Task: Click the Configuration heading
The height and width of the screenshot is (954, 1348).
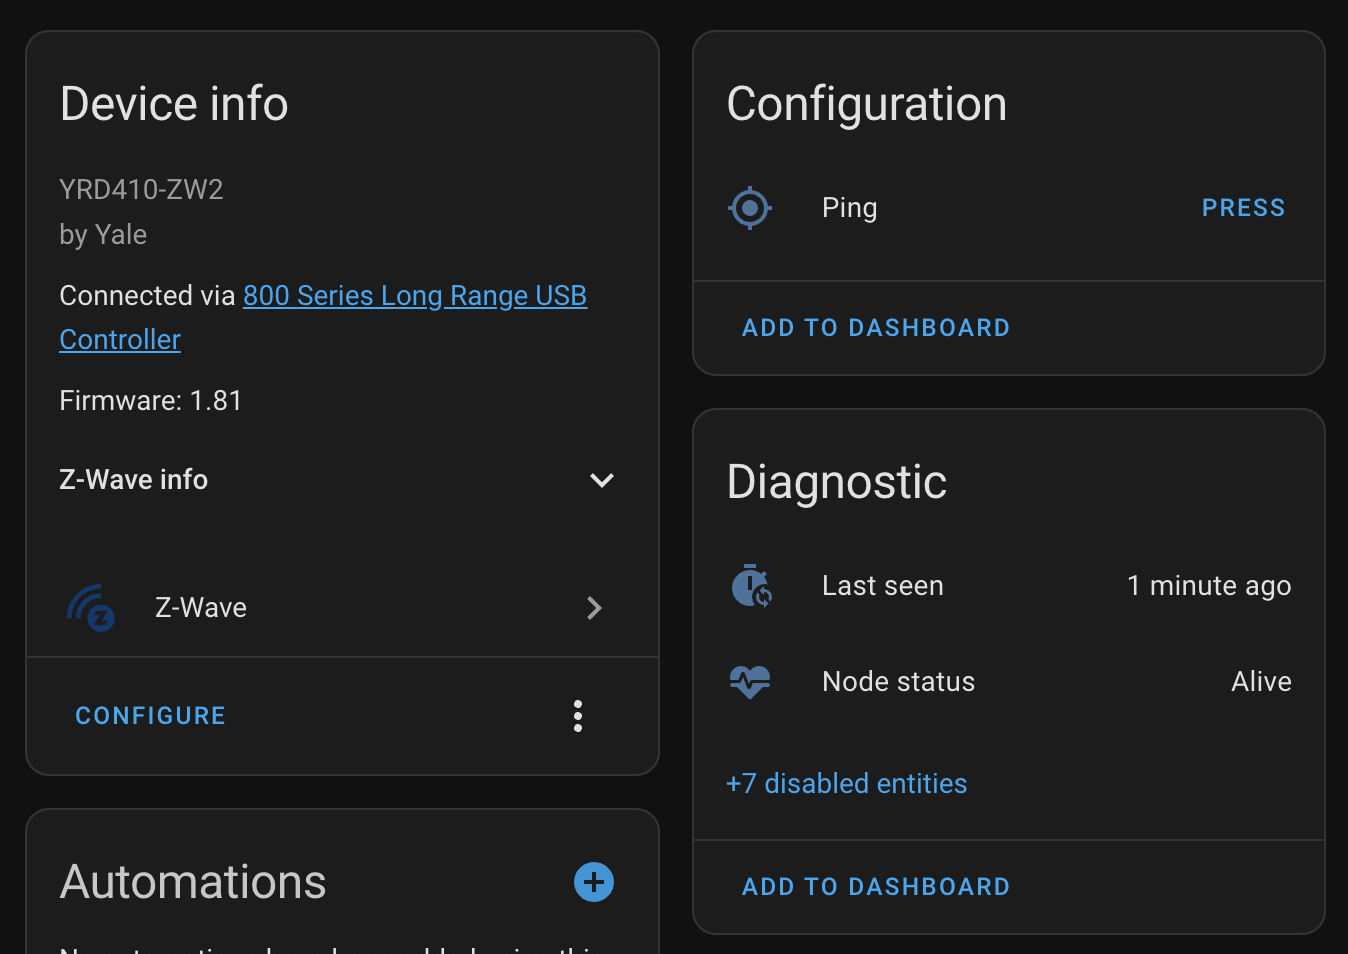Action: click(867, 104)
